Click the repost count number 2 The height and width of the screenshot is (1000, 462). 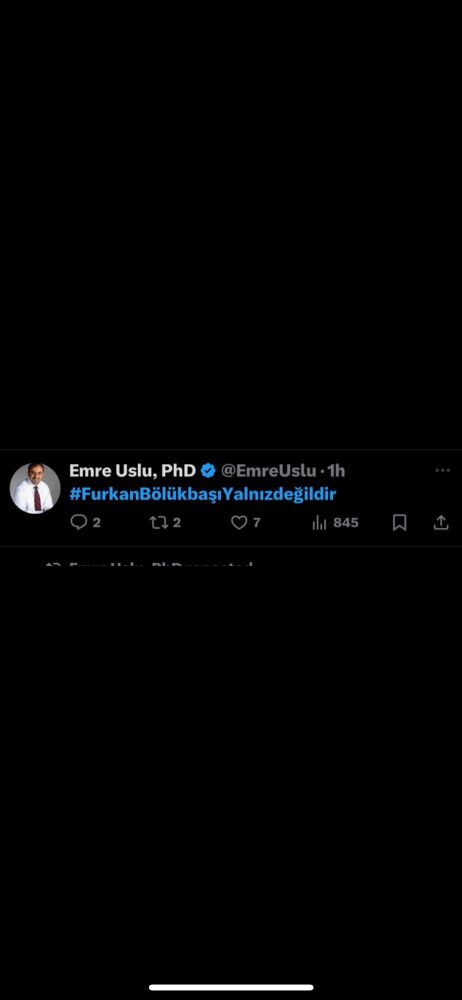coord(177,523)
